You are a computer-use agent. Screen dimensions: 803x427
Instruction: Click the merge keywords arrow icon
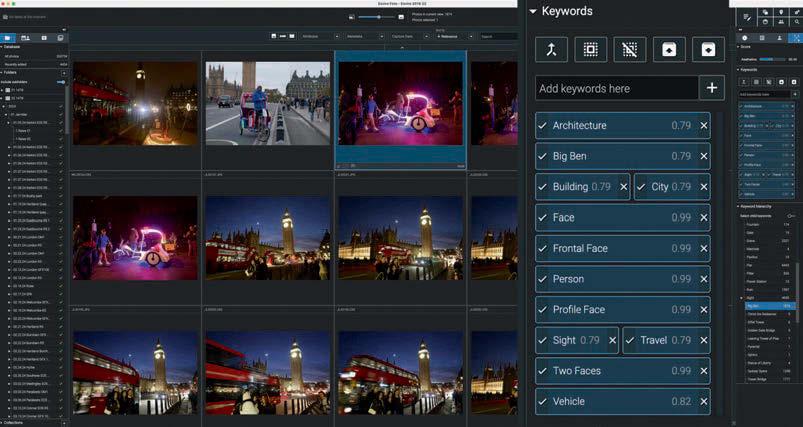pos(552,49)
